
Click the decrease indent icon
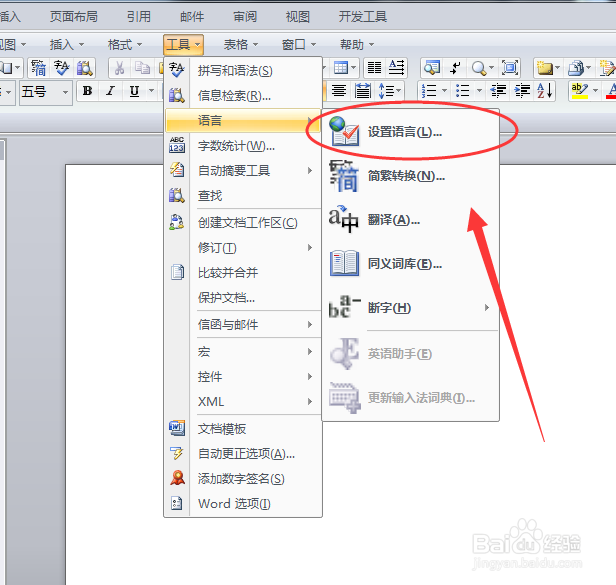[x=498, y=91]
